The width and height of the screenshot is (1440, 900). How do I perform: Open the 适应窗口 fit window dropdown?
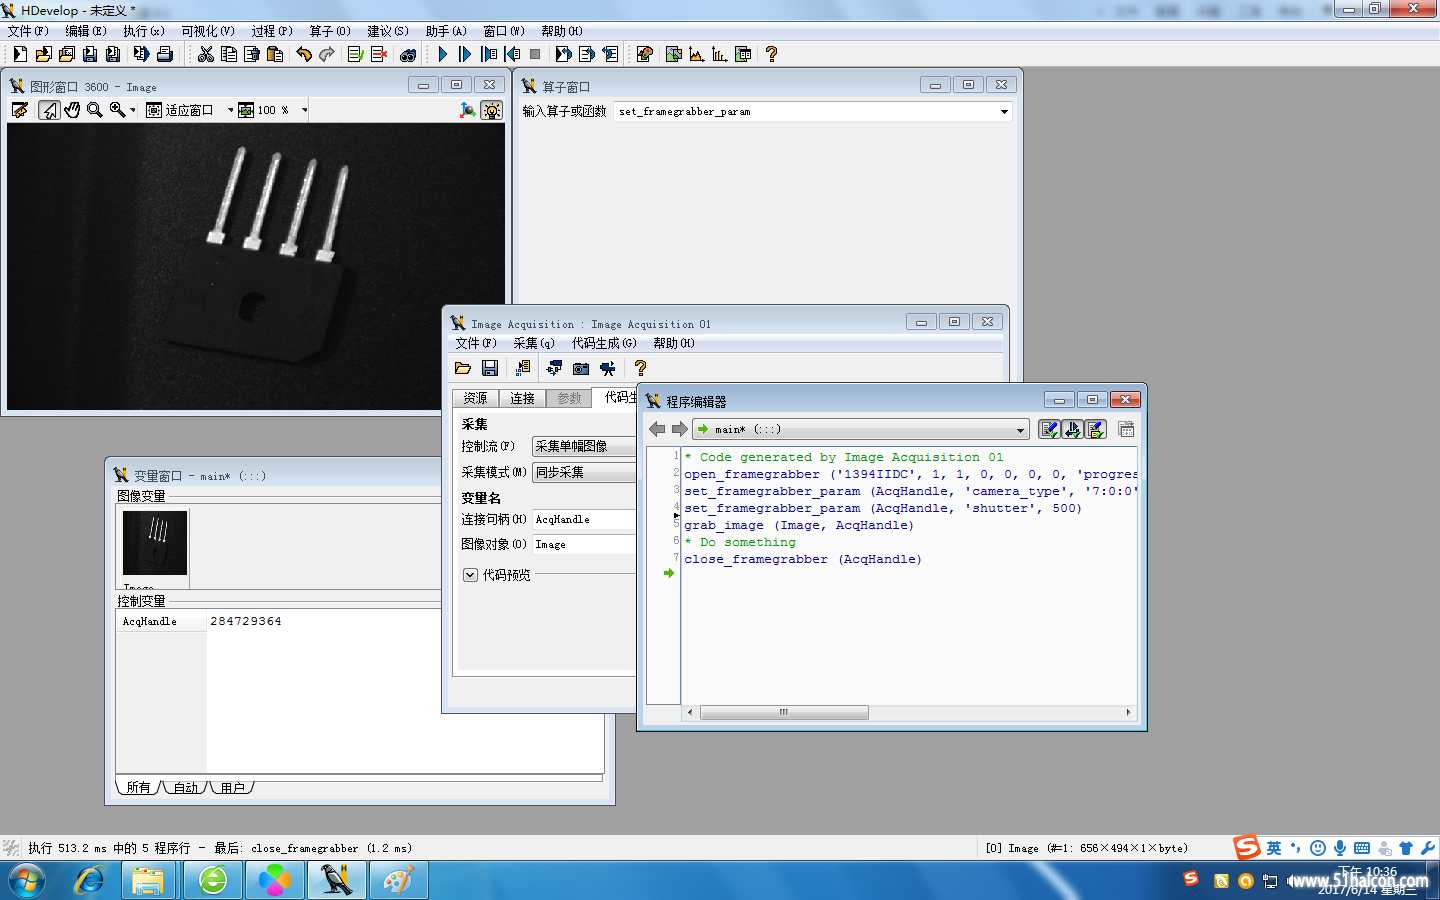pos(230,110)
